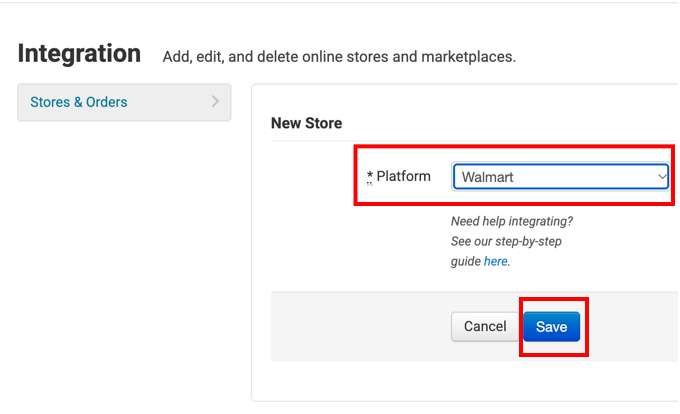This screenshot has width=680, height=414.
Task: Click the 'Integration' page title
Action: pyautogui.click(x=79, y=54)
